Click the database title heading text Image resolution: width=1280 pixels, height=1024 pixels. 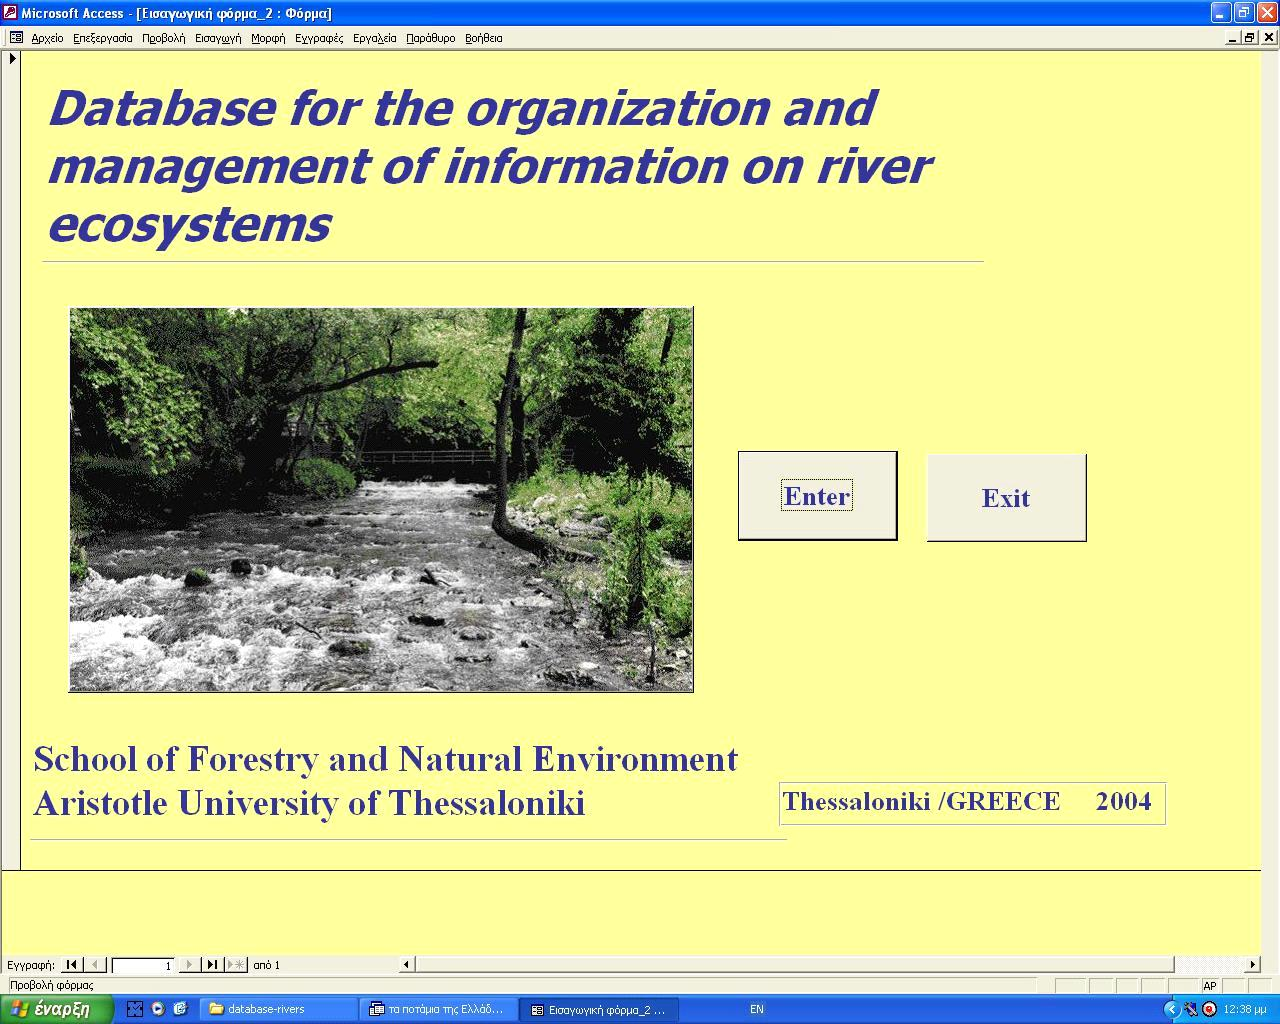(x=490, y=166)
